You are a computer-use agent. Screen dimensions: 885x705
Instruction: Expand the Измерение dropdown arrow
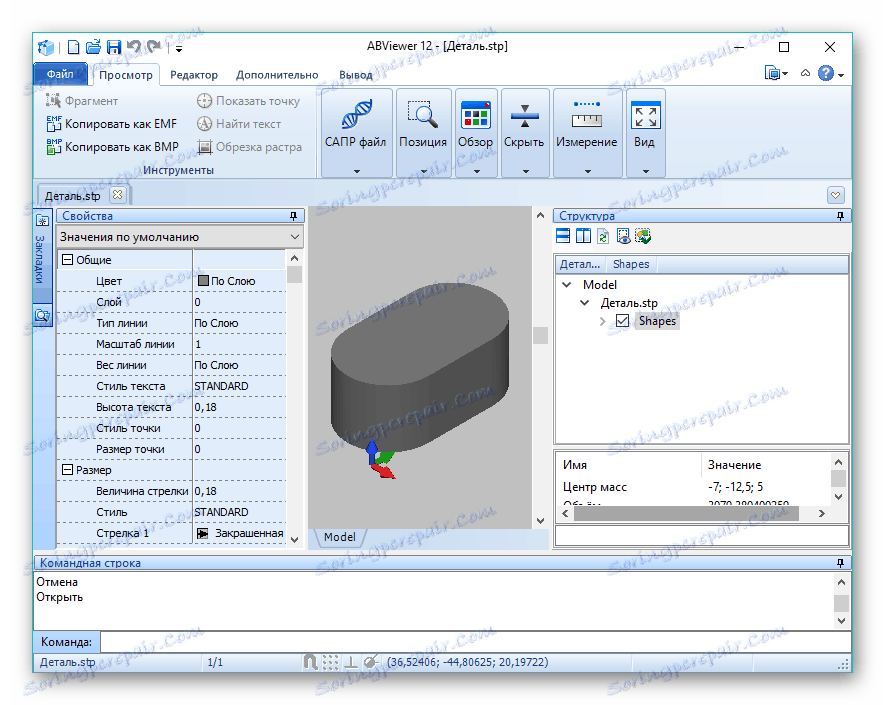tap(588, 170)
